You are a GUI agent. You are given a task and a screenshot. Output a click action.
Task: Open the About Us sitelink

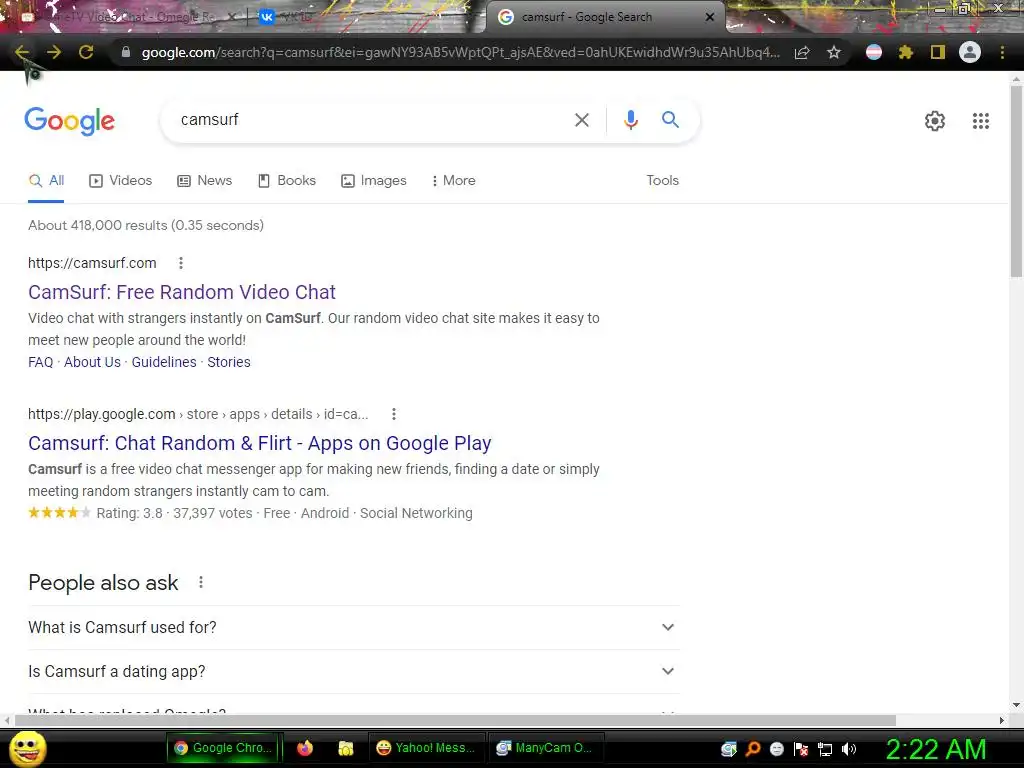click(x=92, y=362)
